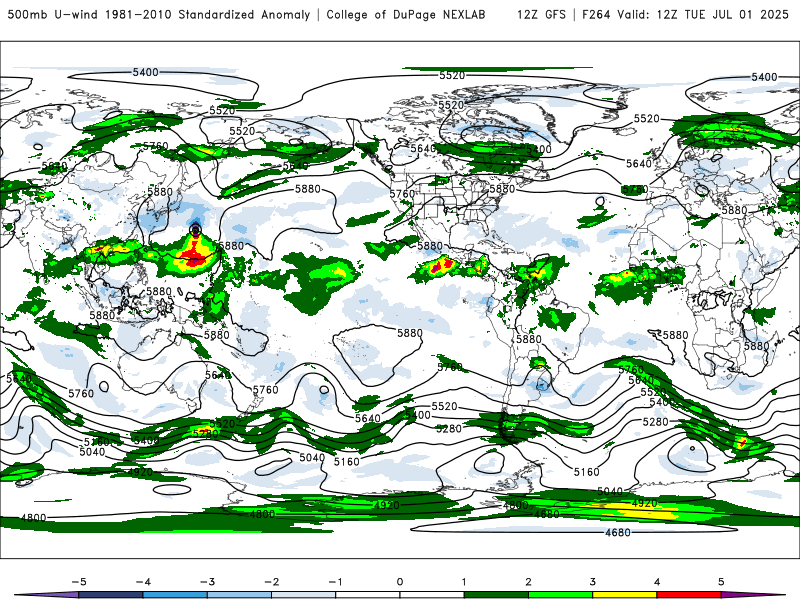This screenshot has height=600, width=800.
Task: Click the 5760 contour label over the western United States
Action: (x=402, y=194)
